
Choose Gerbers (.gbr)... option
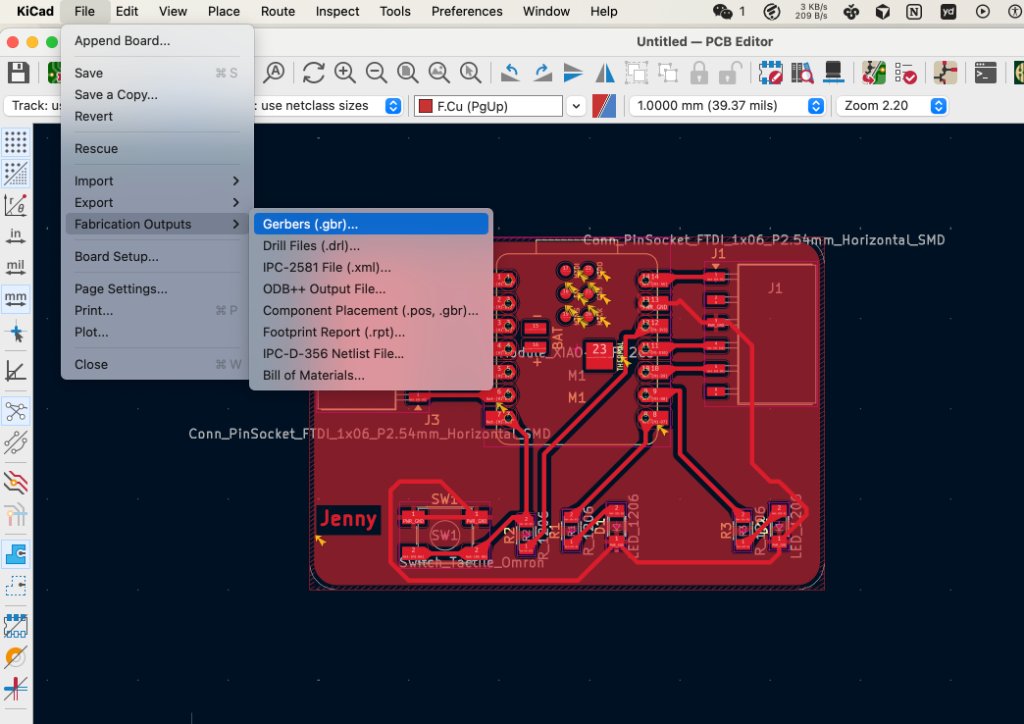pyautogui.click(x=371, y=224)
